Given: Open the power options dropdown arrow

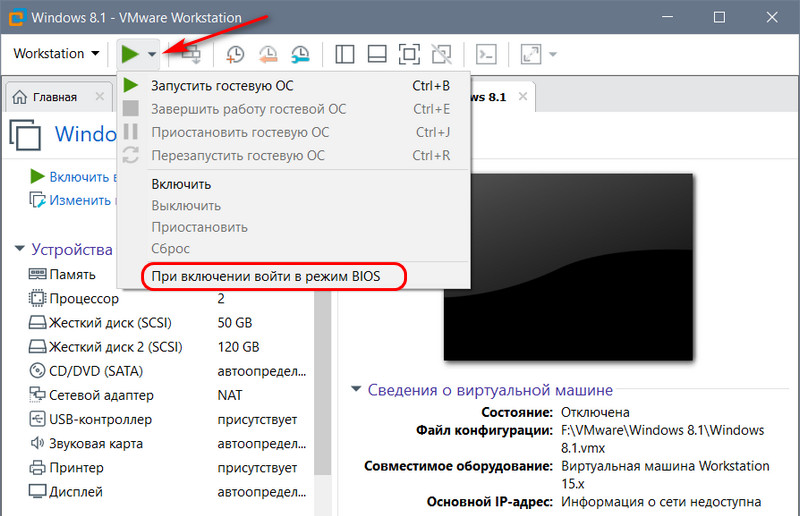Looking at the screenshot, I should (x=152, y=54).
